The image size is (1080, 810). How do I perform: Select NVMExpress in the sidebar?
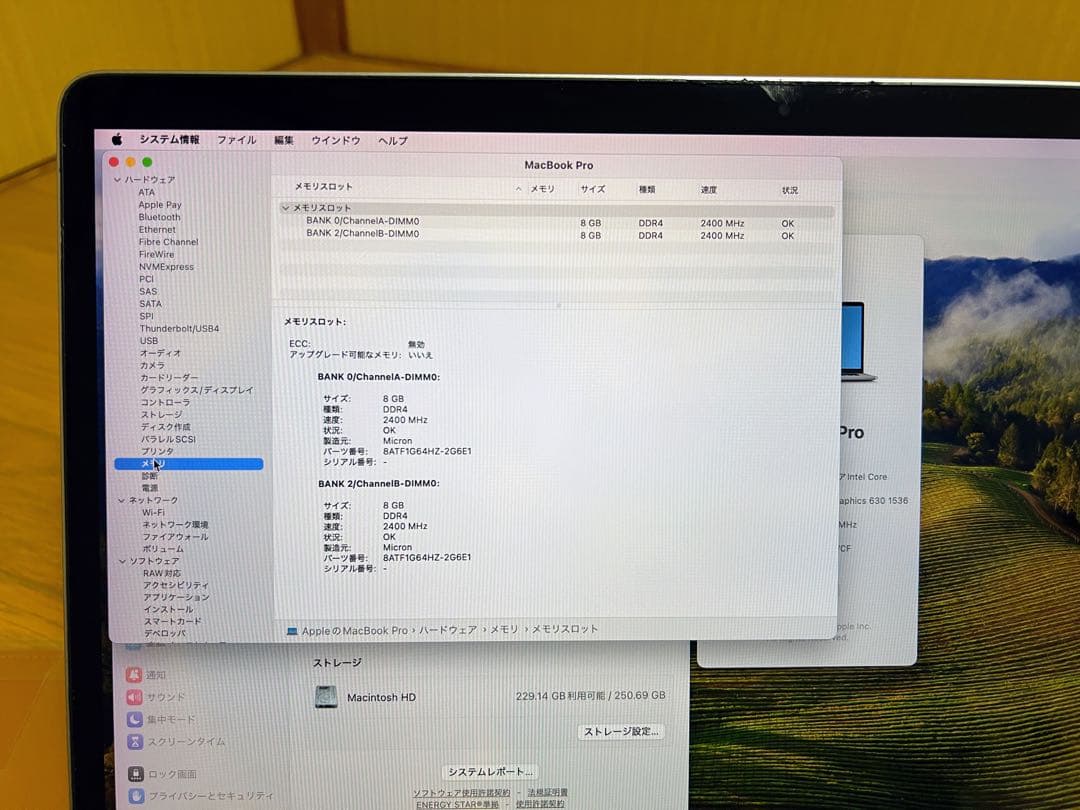coord(166,267)
